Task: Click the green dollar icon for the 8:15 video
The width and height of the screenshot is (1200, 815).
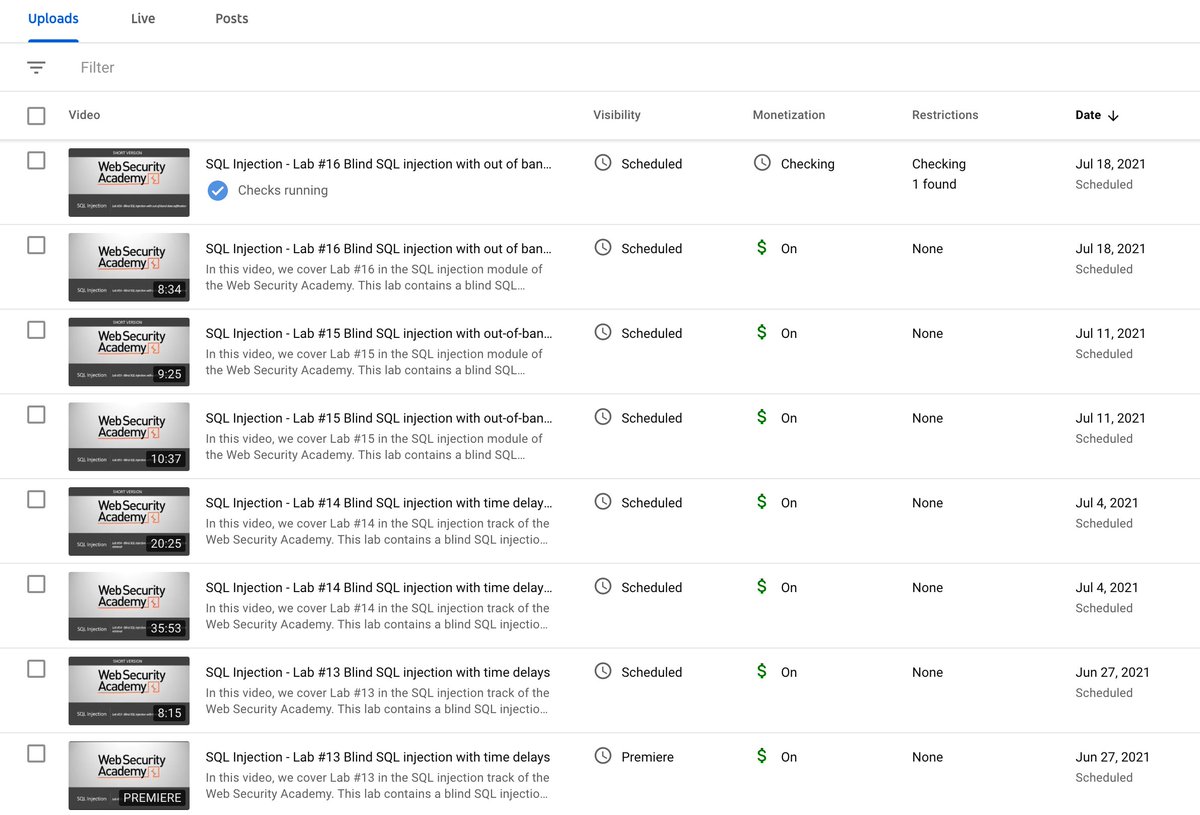Action: pos(762,671)
